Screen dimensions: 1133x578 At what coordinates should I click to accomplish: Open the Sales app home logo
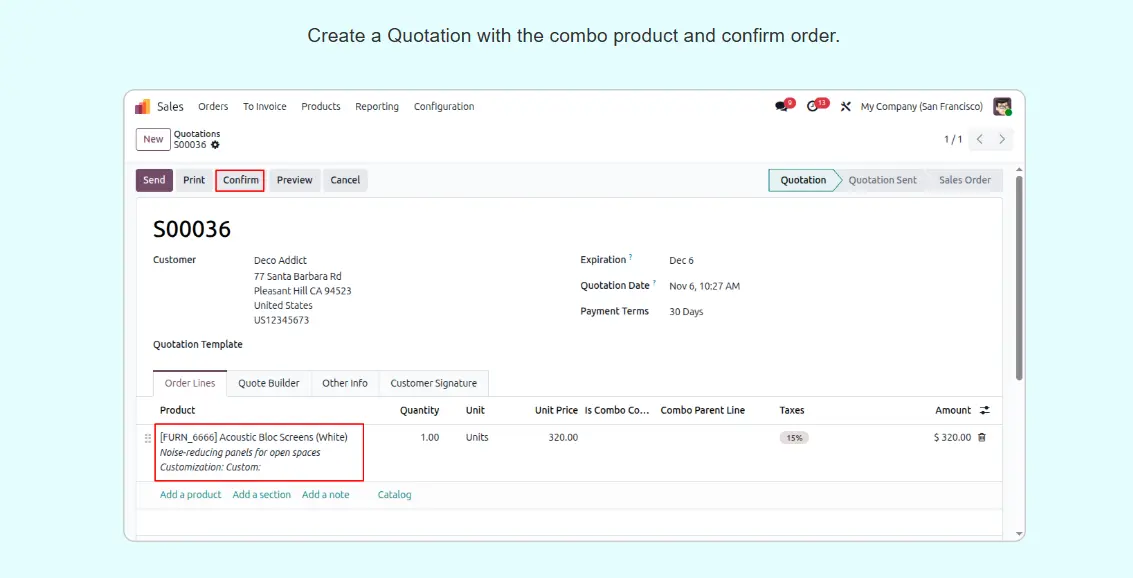pyautogui.click(x=143, y=107)
